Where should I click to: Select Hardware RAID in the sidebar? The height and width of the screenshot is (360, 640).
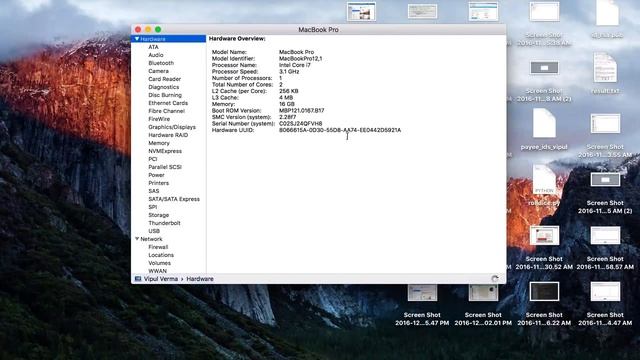pos(168,135)
